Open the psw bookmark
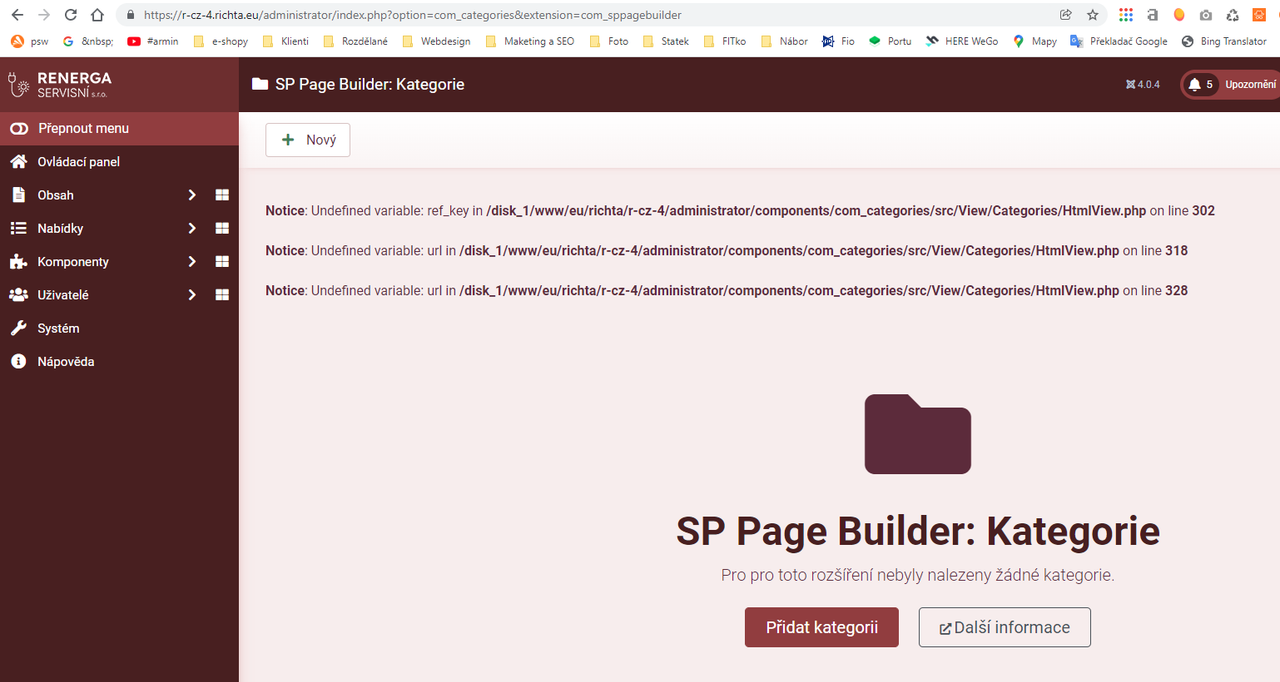The image size is (1280, 682). click(x=29, y=41)
